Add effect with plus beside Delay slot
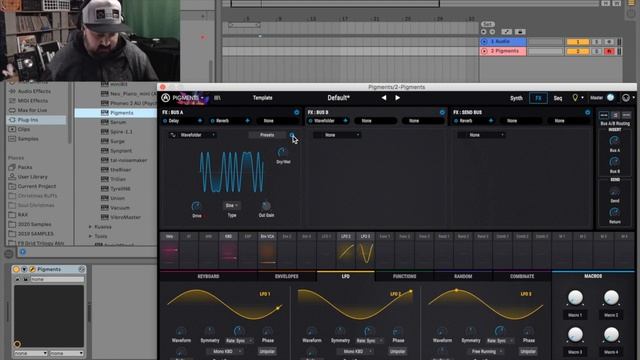This screenshot has height=360, width=640. point(200,121)
